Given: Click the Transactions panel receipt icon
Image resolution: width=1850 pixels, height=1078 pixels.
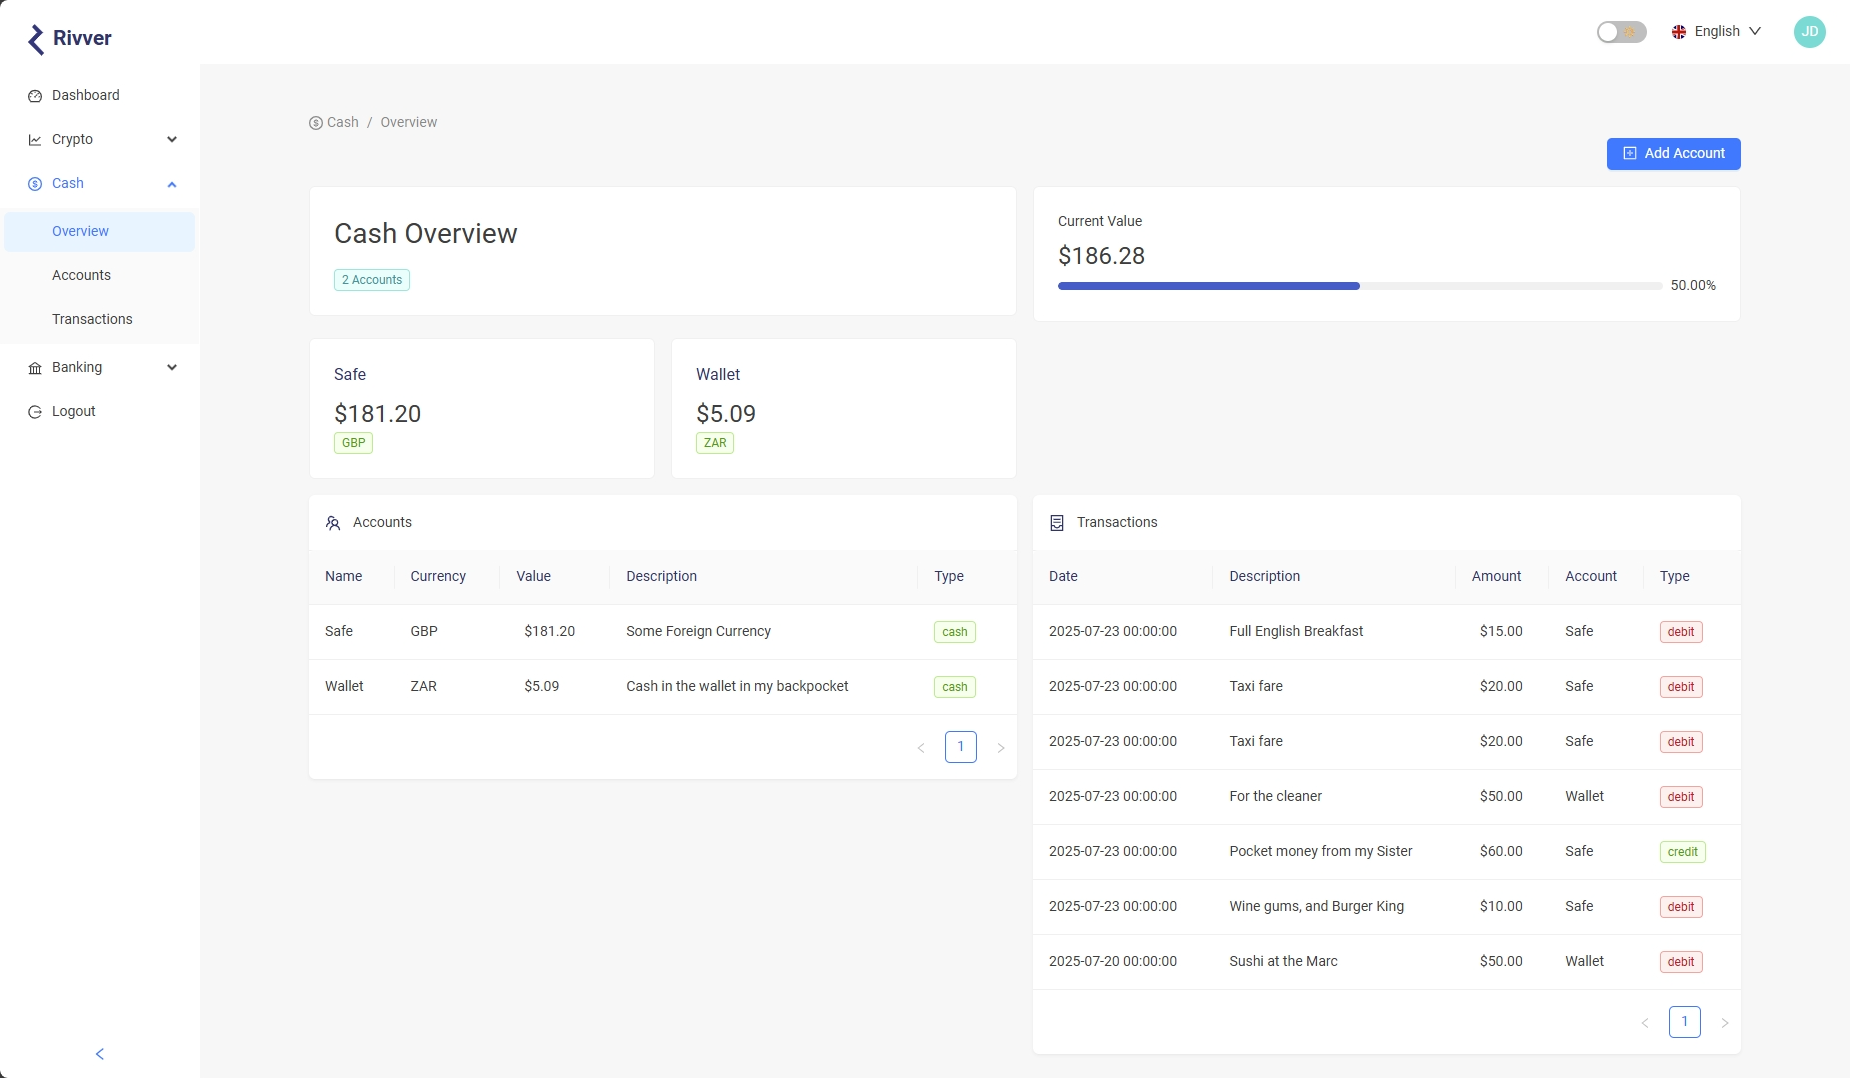Looking at the screenshot, I should [x=1057, y=523].
